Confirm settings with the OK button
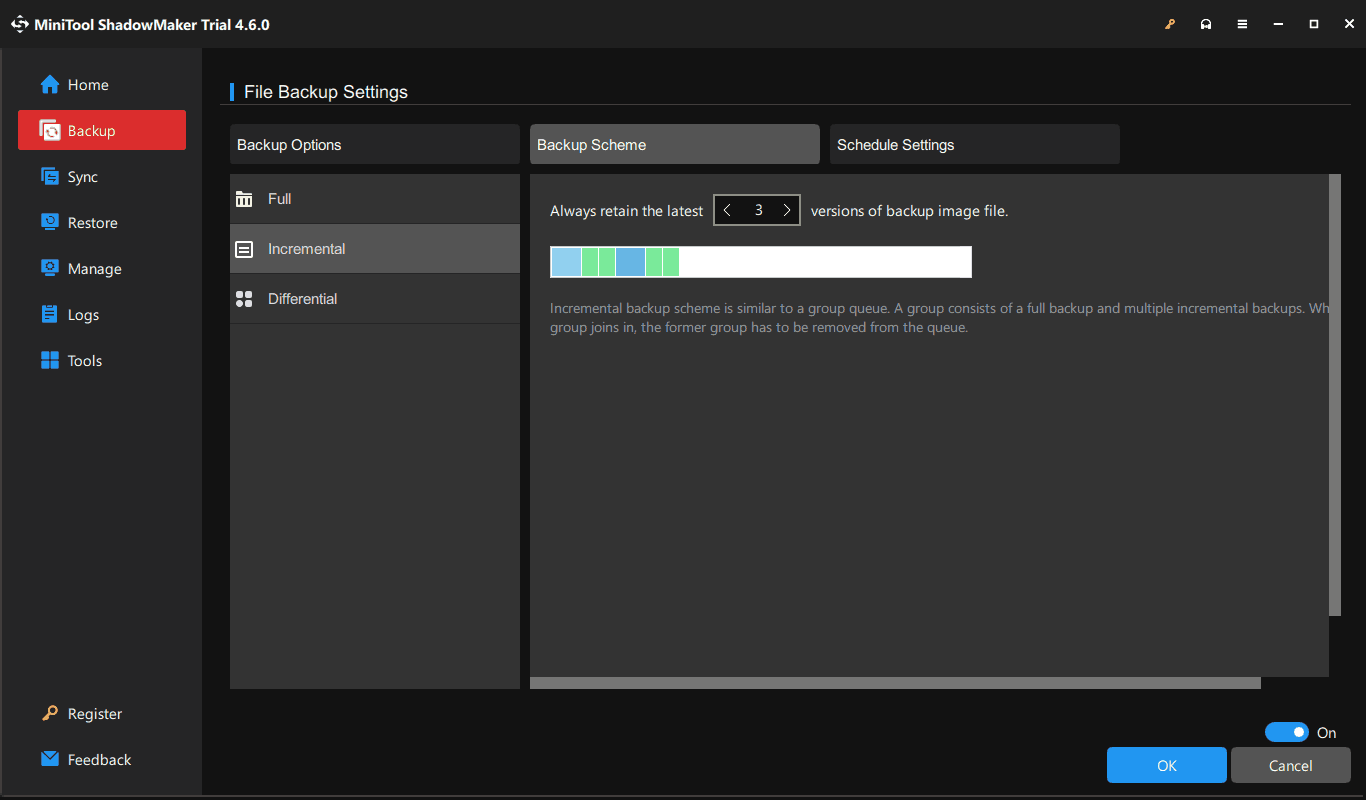The image size is (1366, 800). point(1166,765)
